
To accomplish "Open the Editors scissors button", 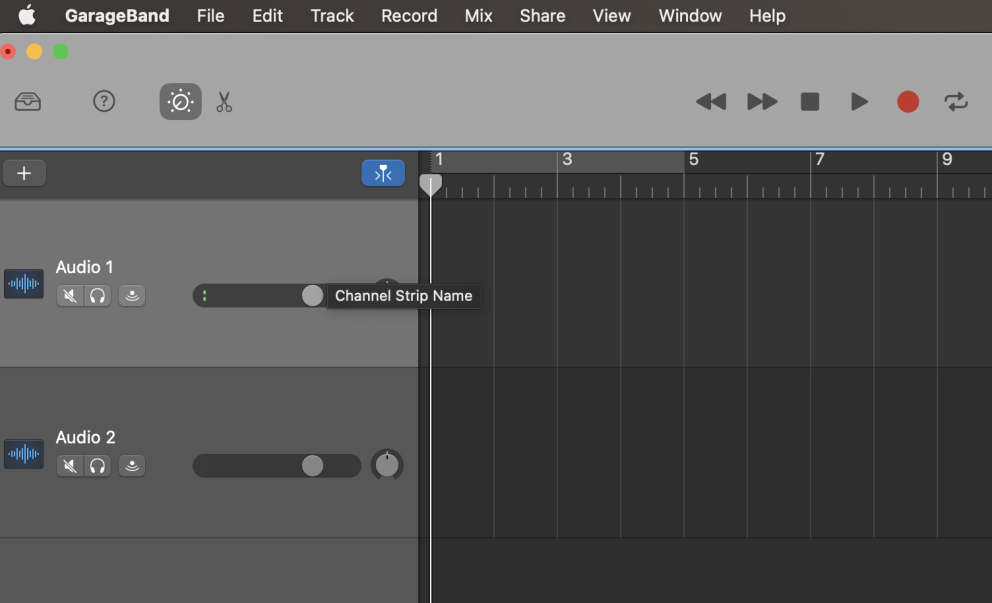I will point(224,101).
